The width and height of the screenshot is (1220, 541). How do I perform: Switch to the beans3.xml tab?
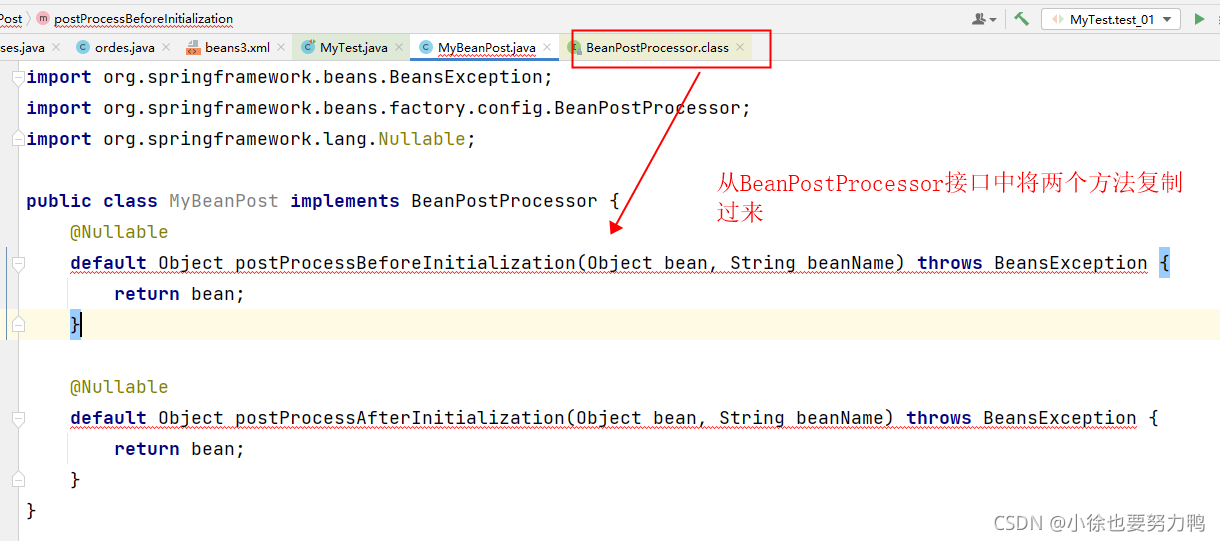click(238, 47)
